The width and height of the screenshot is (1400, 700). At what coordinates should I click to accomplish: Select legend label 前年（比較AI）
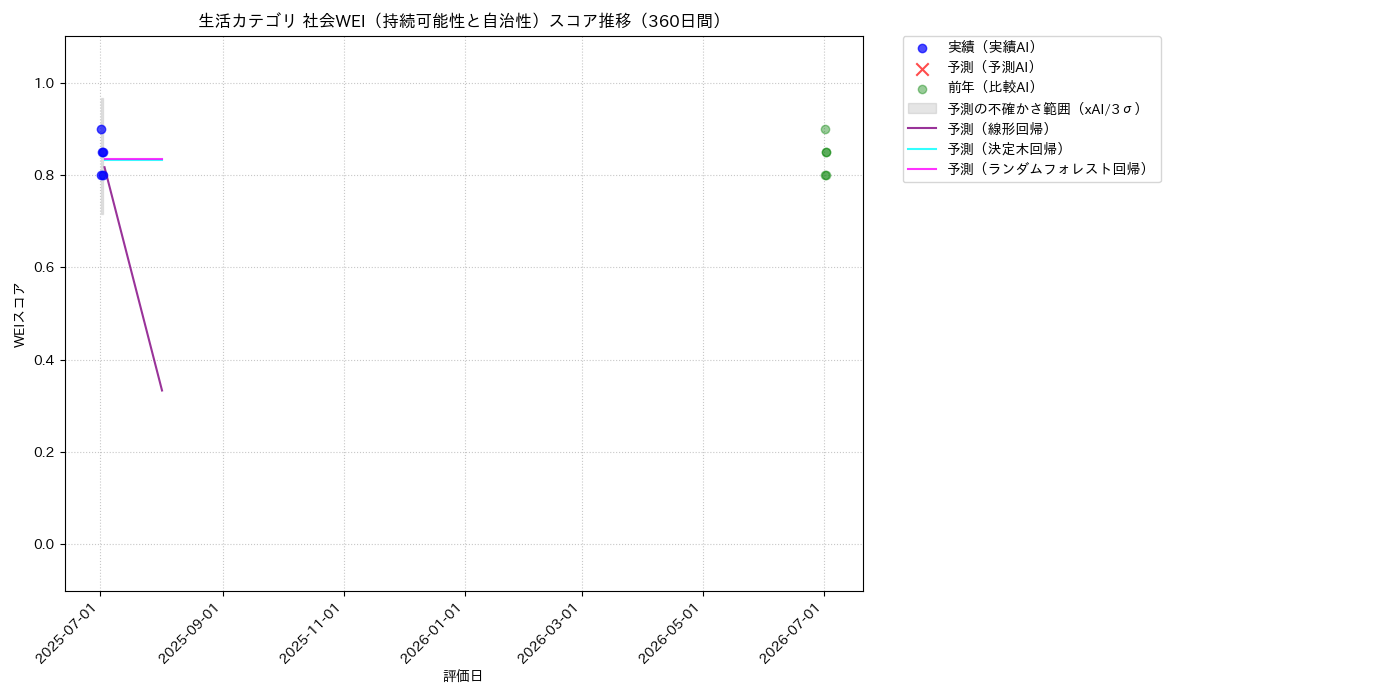click(992, 88)
